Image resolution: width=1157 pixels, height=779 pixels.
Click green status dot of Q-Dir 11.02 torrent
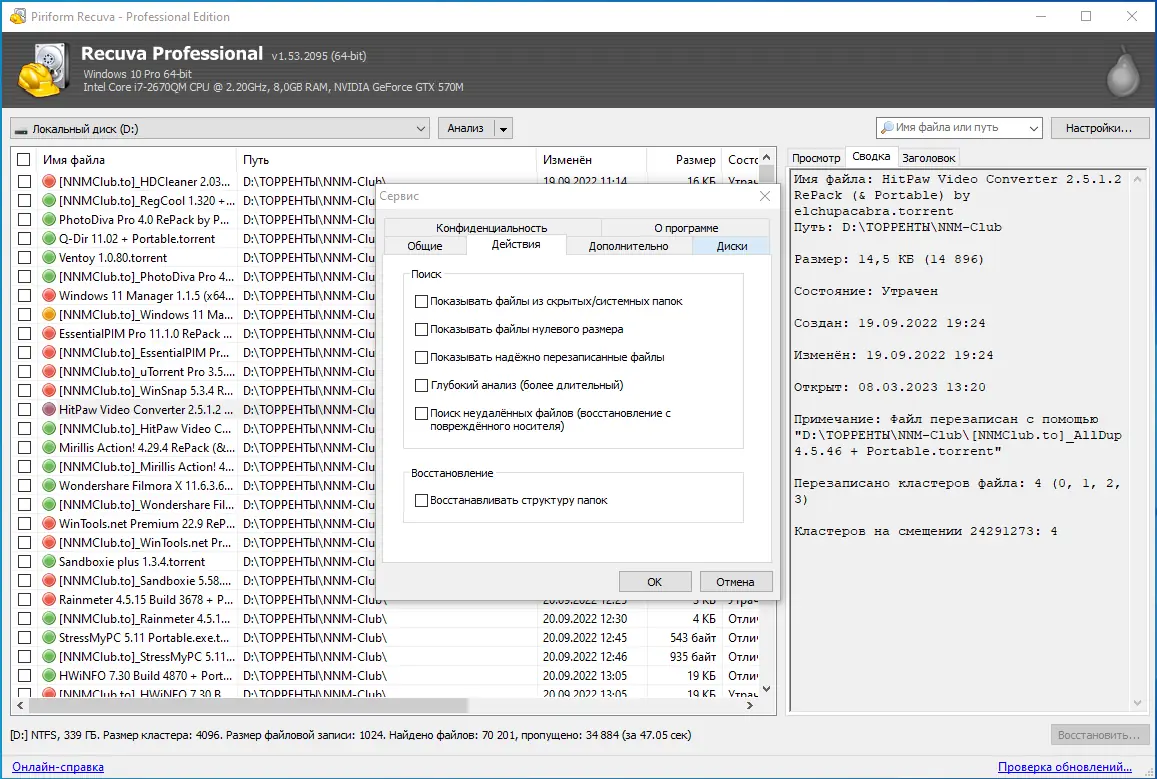[x=49, y=238]
